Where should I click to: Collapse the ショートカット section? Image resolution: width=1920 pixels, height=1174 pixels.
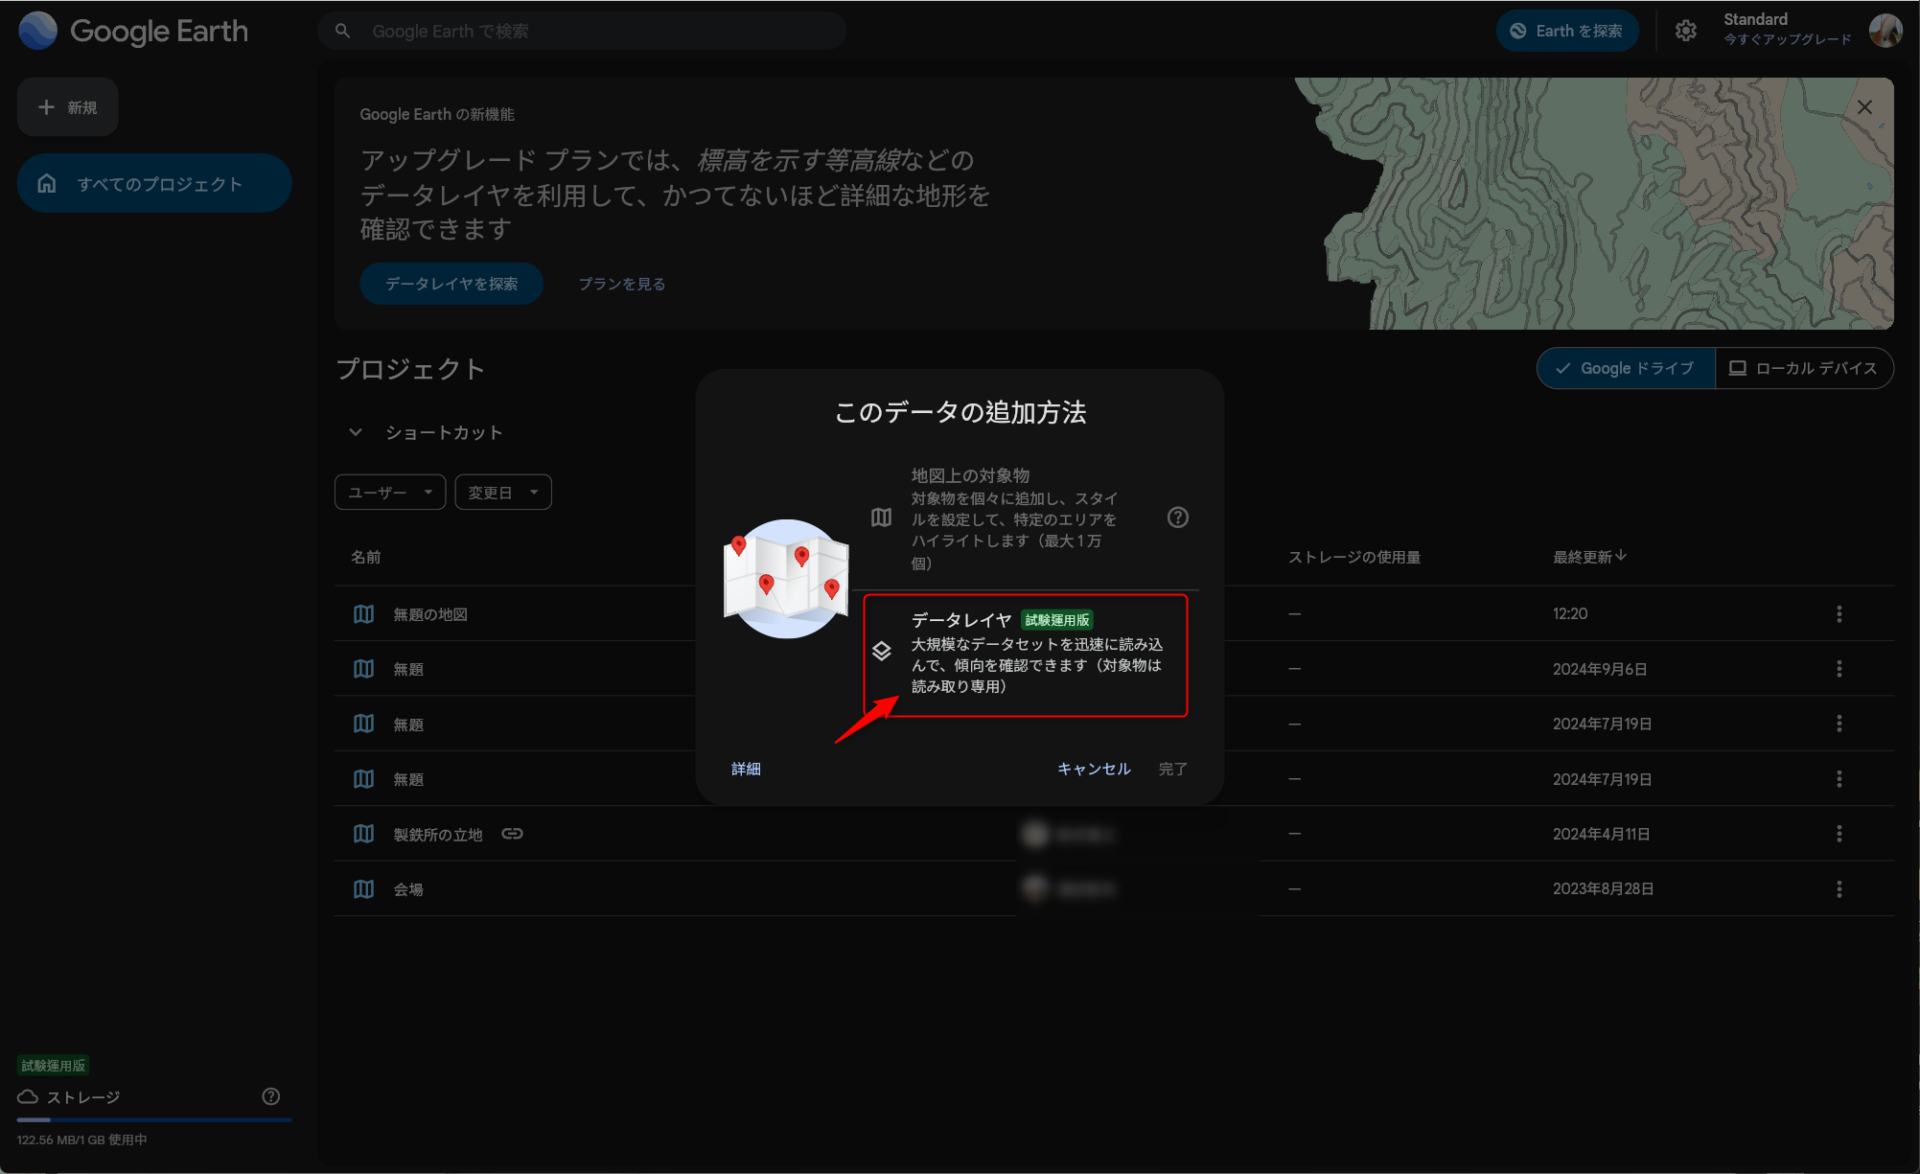pyautogui.click(x=355, y=432)
